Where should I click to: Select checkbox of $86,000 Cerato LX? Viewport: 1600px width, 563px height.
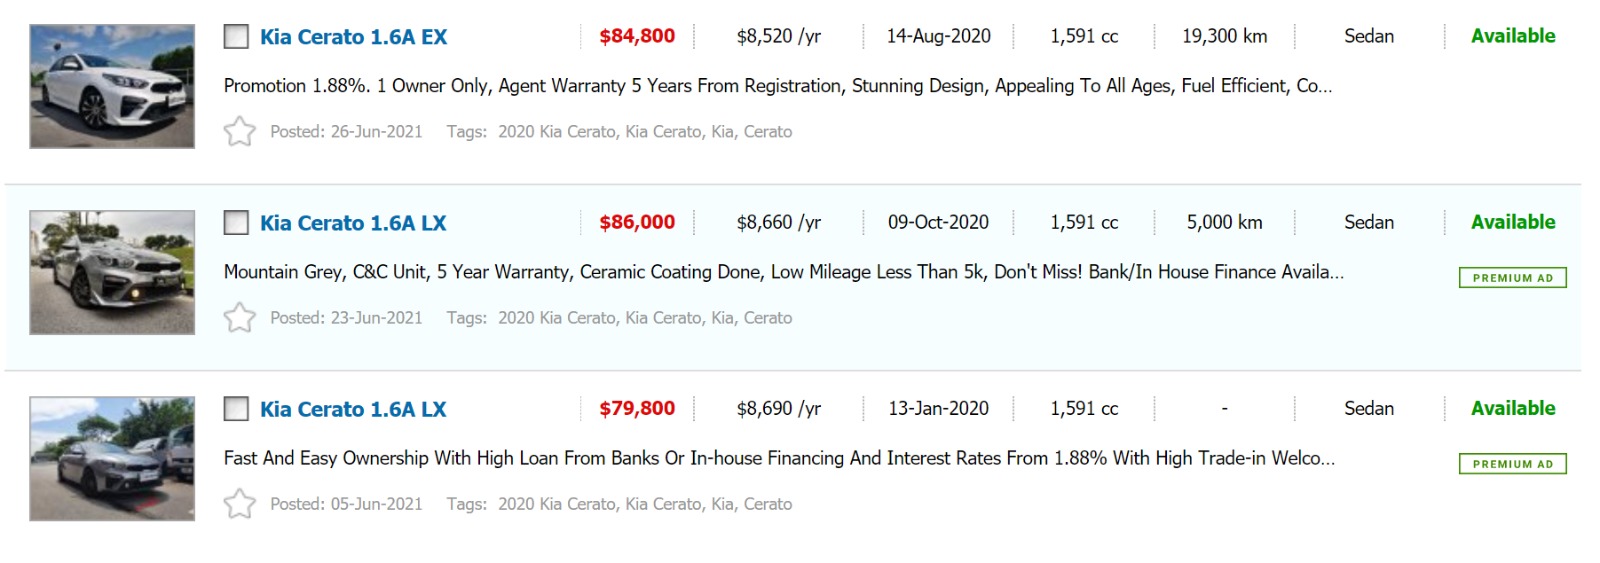(x=236, y=223)
